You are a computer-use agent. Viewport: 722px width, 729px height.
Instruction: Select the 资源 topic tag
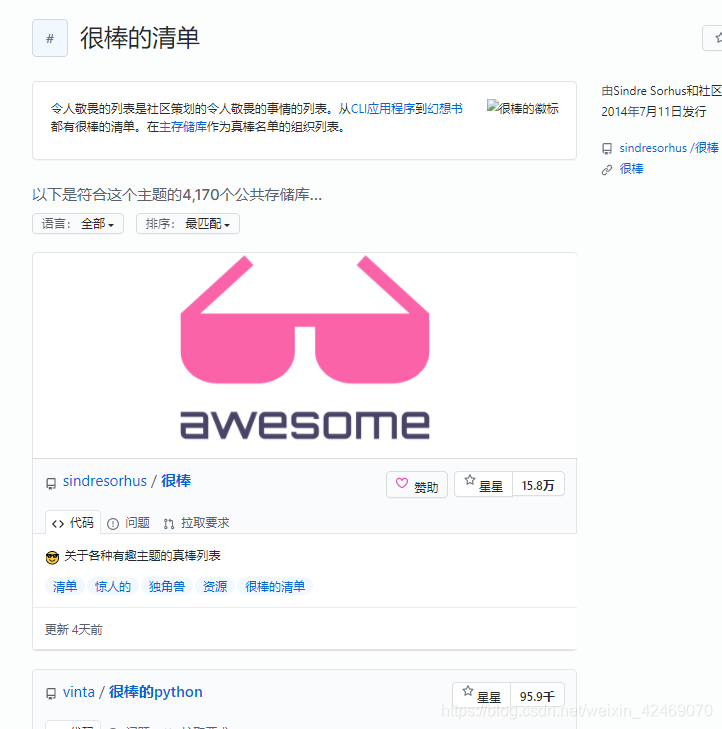click(x=215, y=586)
